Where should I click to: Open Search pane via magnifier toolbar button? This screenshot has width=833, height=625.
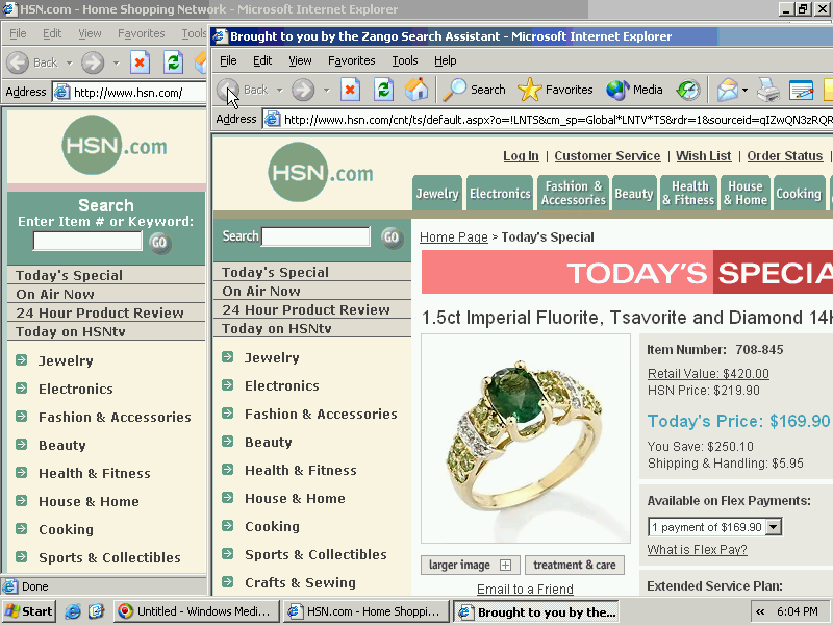[x=474, y=89]
